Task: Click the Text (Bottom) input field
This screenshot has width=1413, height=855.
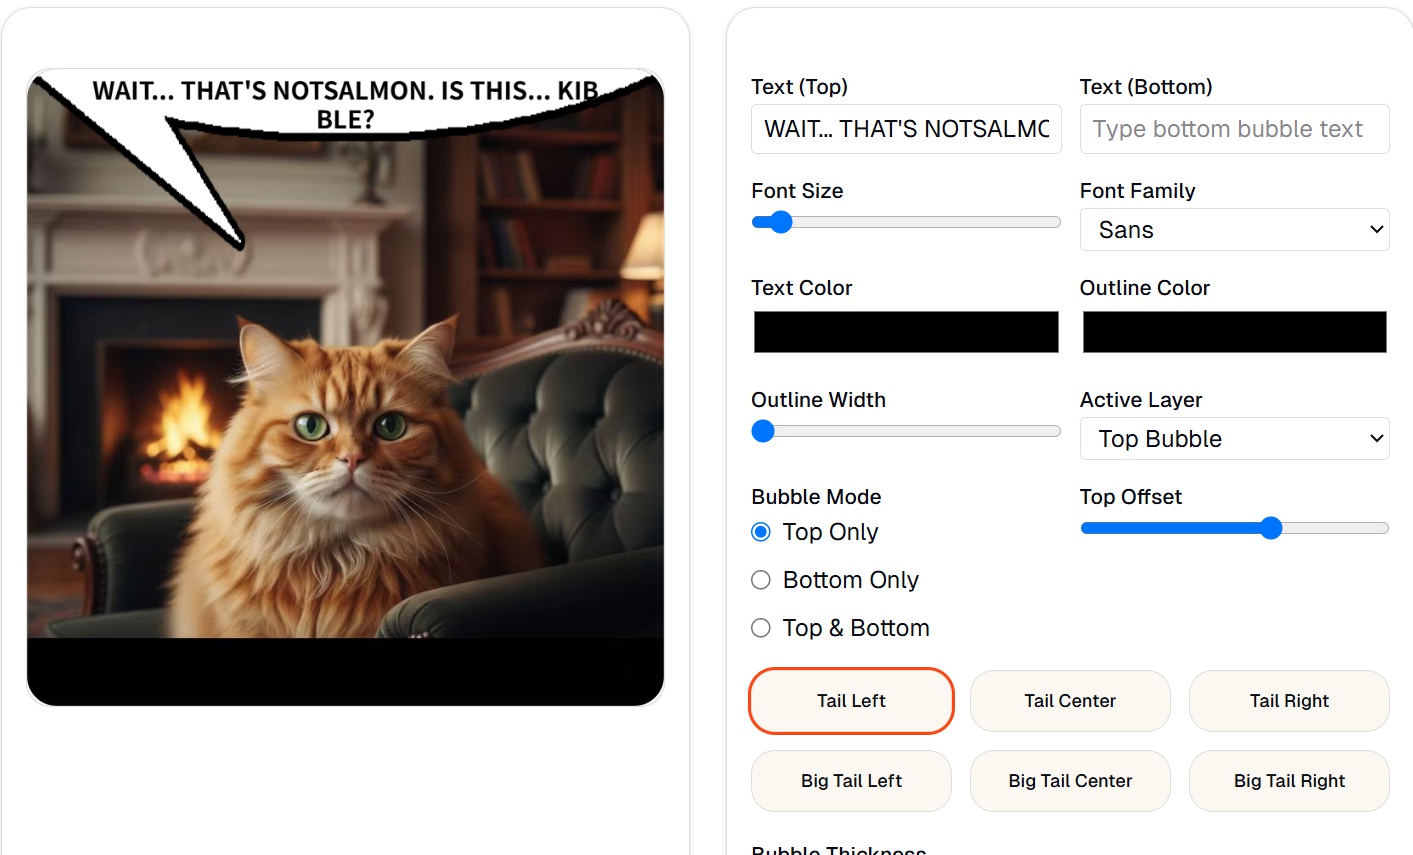Action: coord(1234,129)
